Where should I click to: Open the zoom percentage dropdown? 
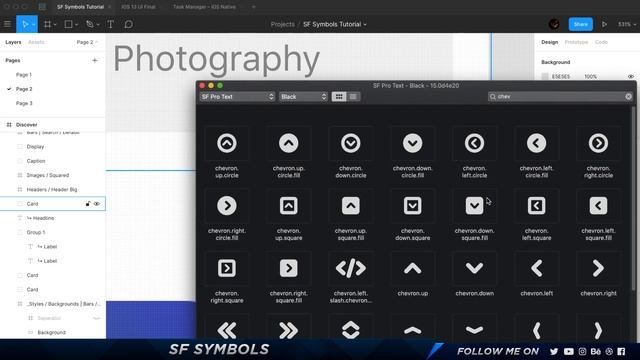[x=627, y=24]
